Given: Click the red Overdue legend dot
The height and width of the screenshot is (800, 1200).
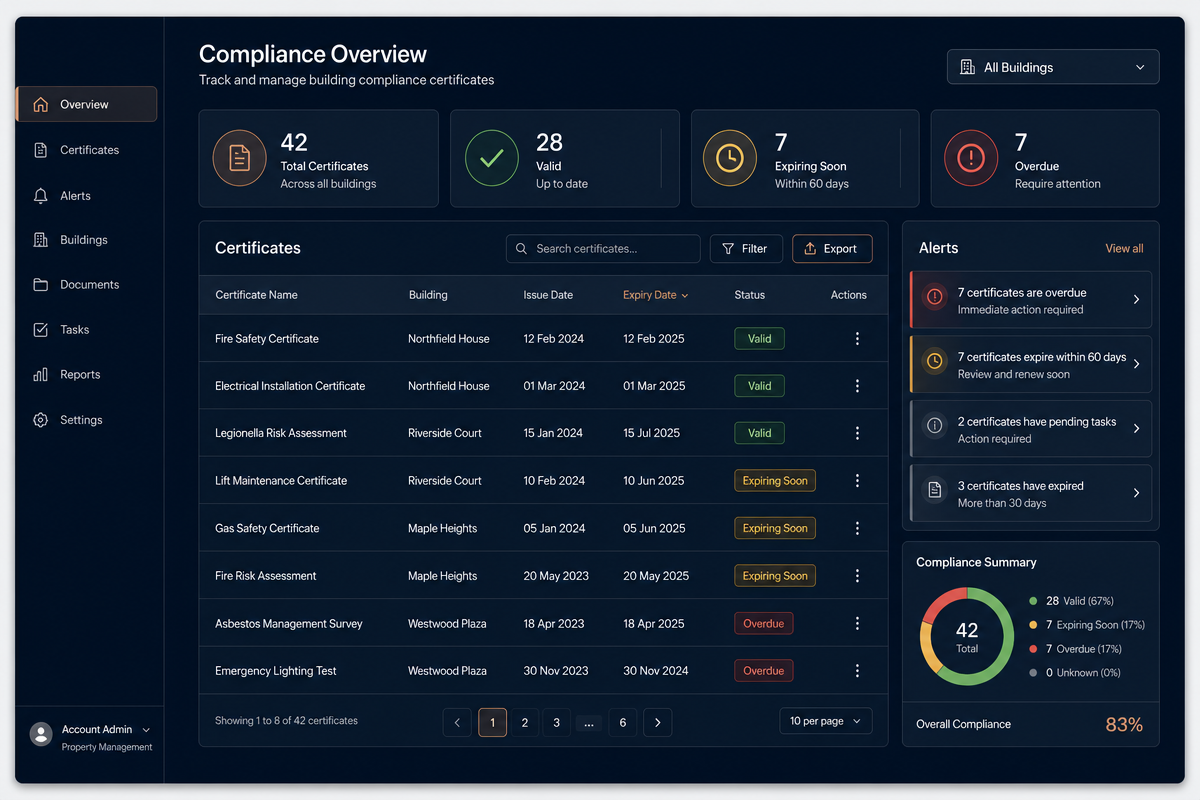Looking at the screenshot, I should [x=1033, y=649].
